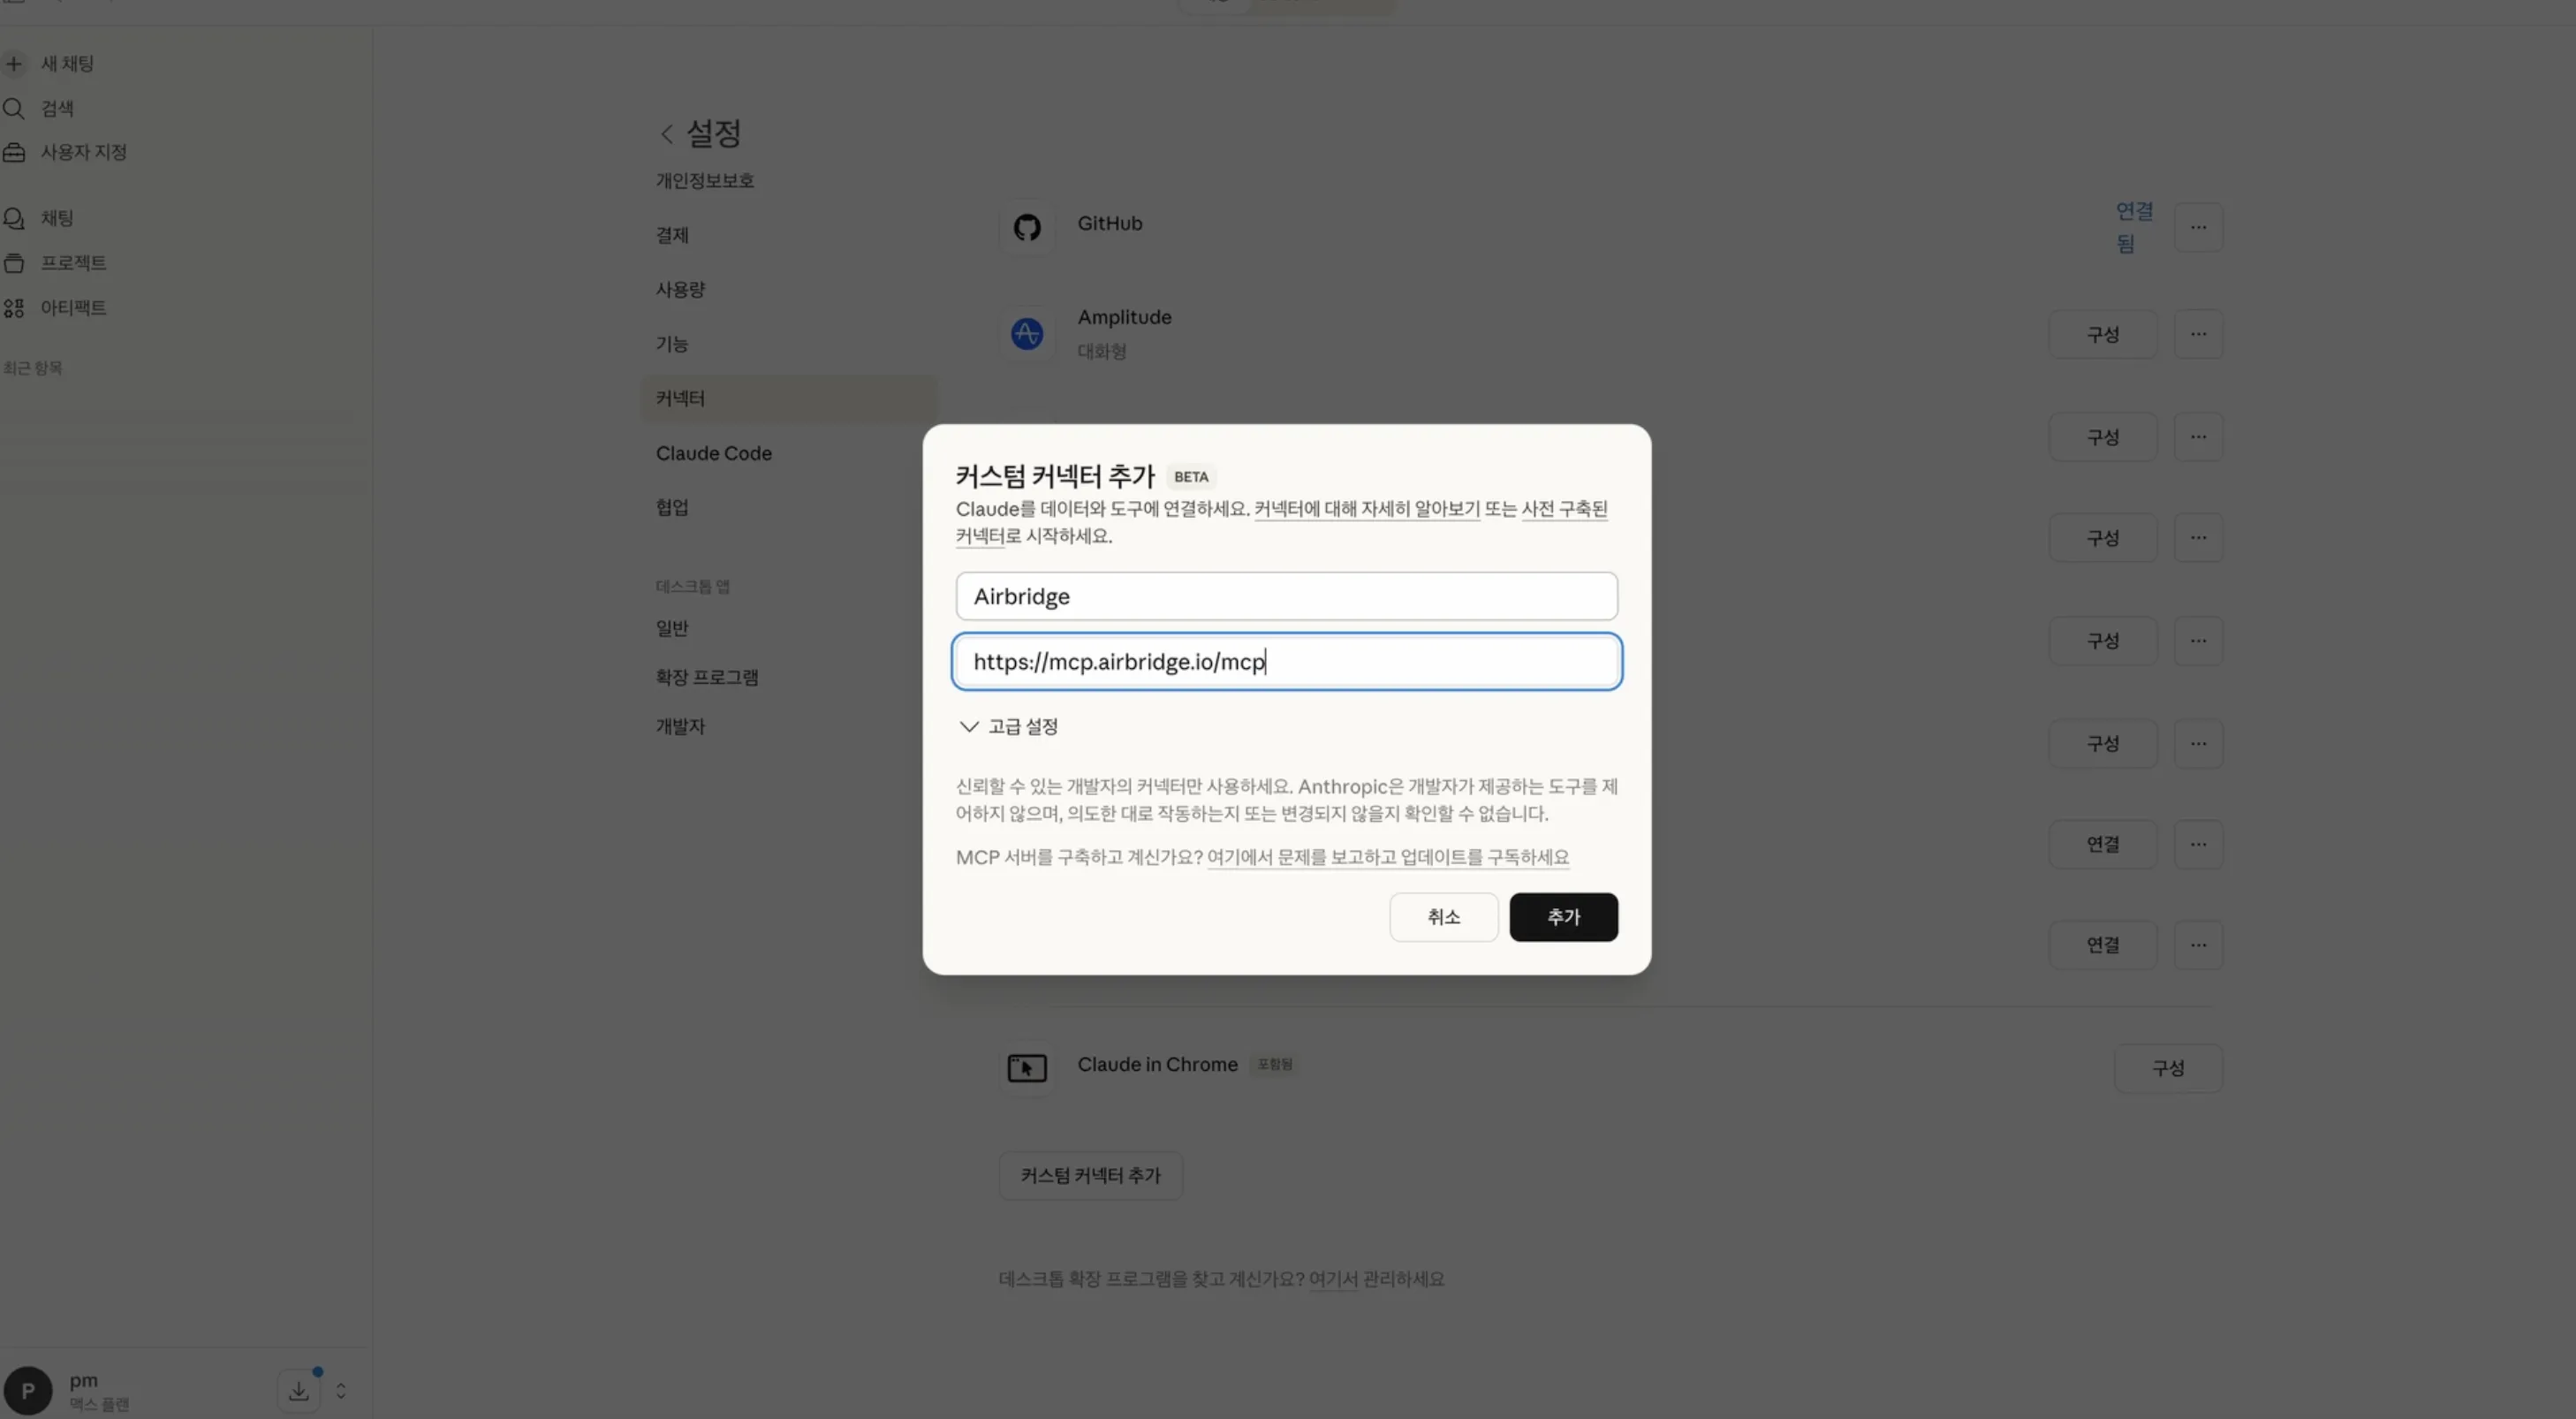Screen dimensions: 2576x1419
Task: Click the GitHub connected status link
Action: (2134, 227)
